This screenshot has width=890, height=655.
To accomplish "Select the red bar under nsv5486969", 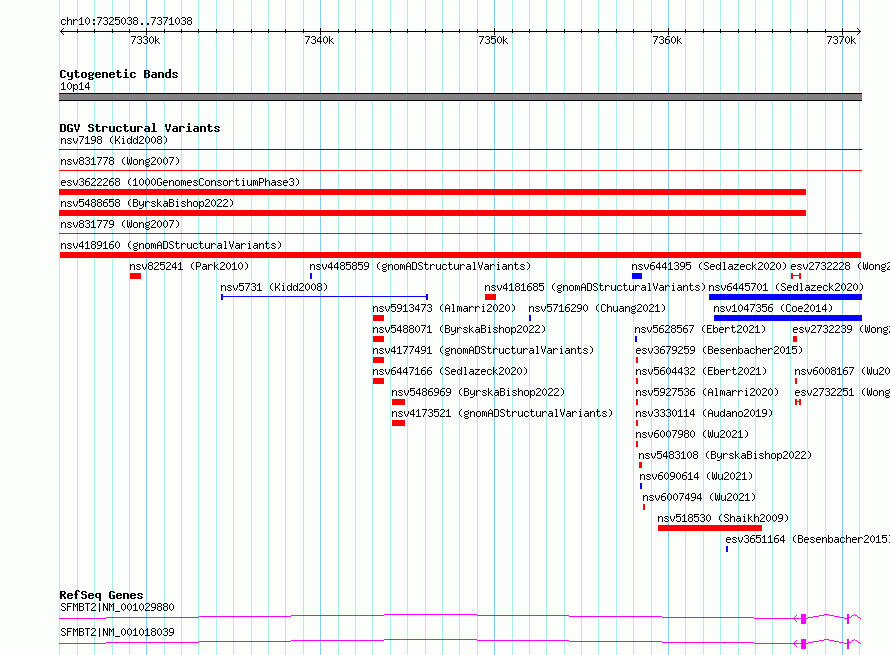I will pos(398,402).
